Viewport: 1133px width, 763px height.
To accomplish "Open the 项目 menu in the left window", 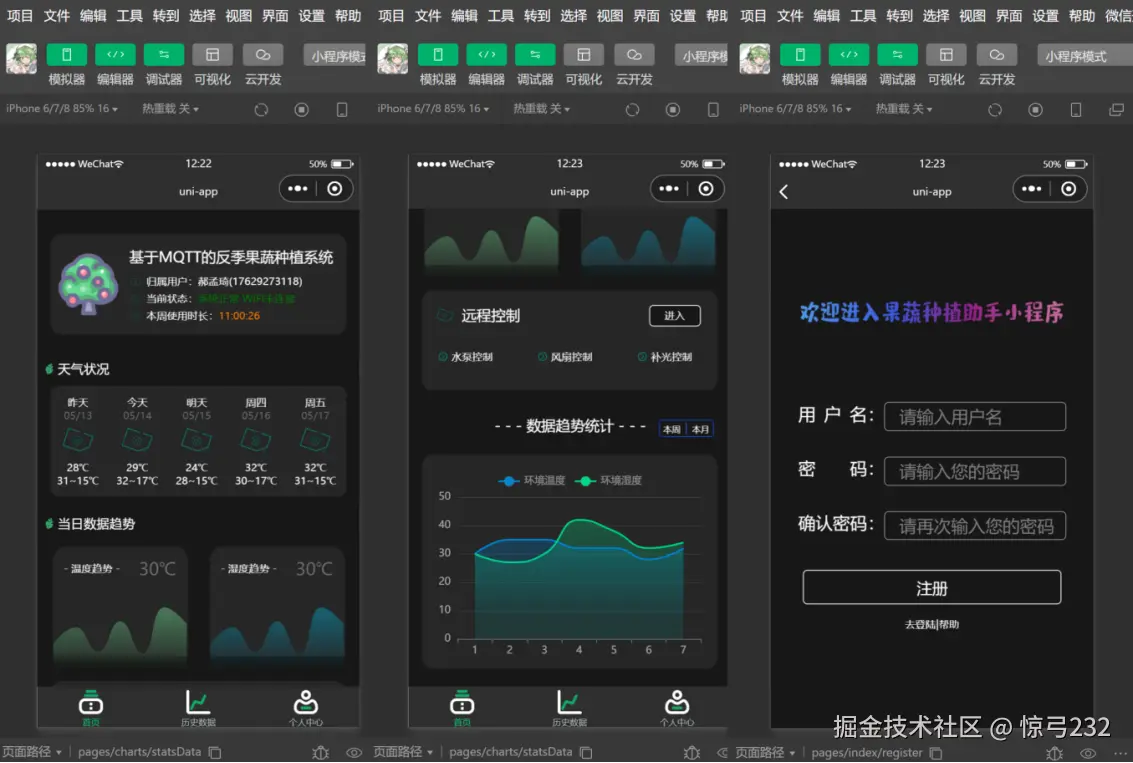I will (x=20, y=16).
